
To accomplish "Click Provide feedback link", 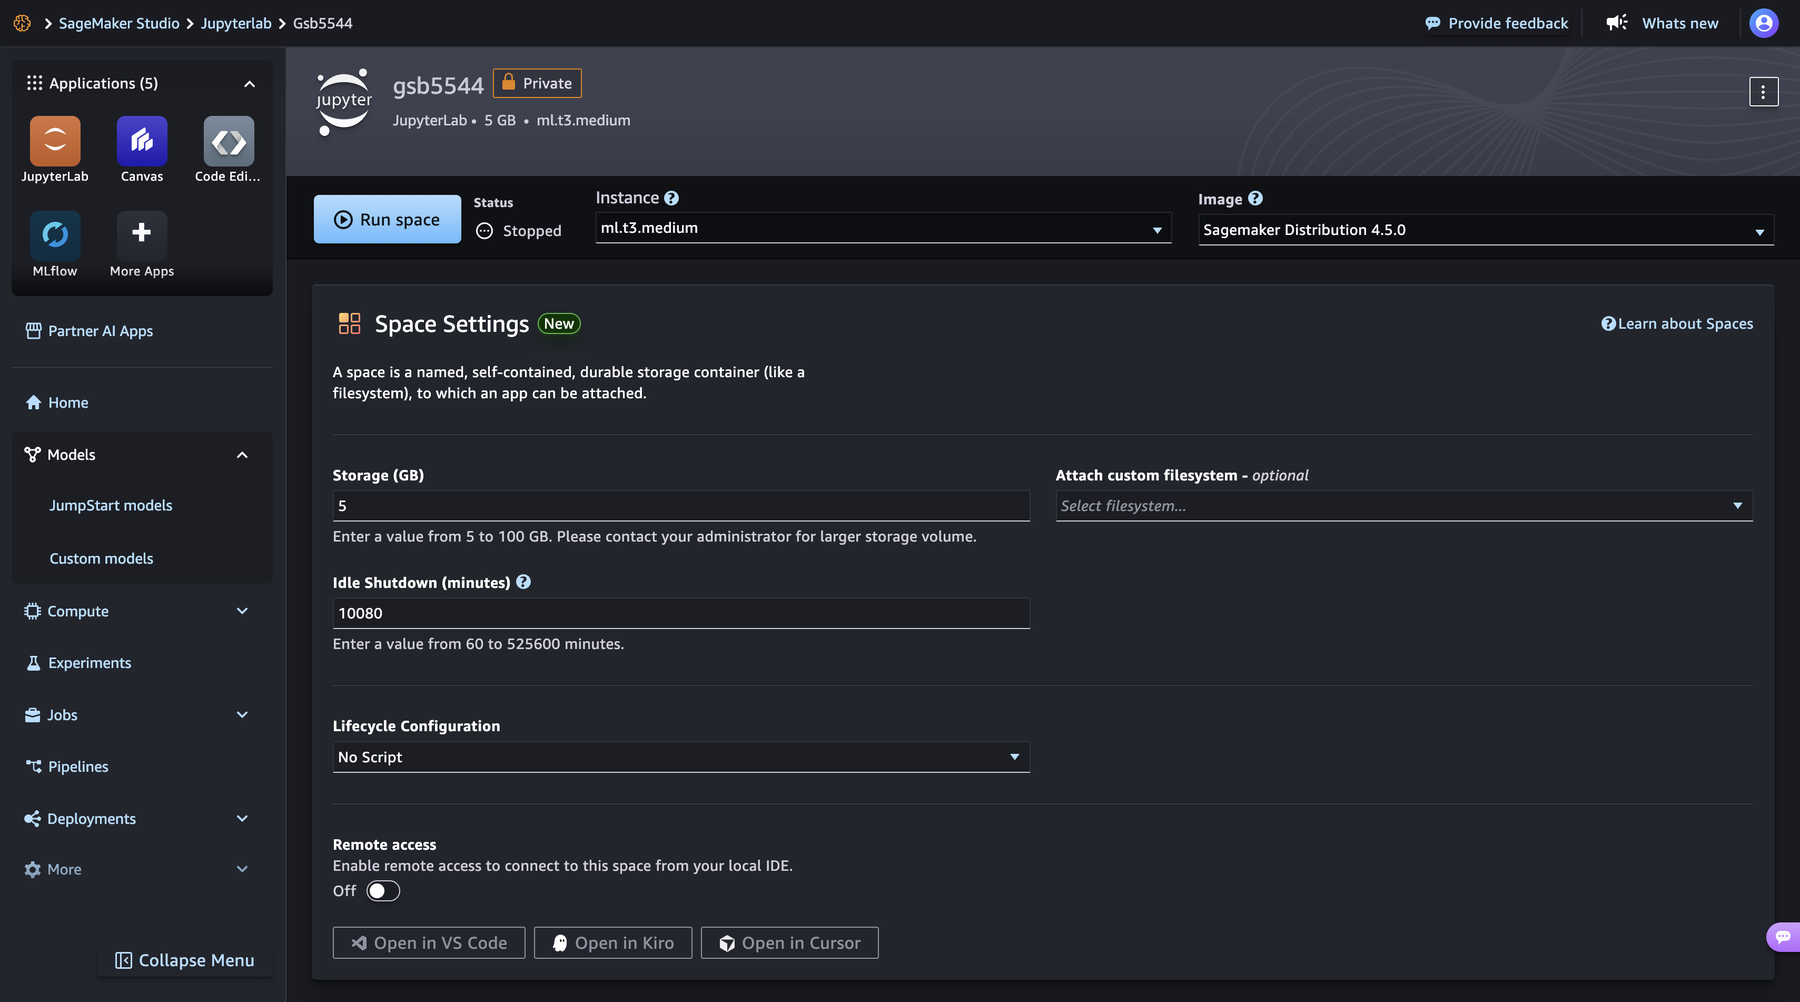I will pos(1497,23).
